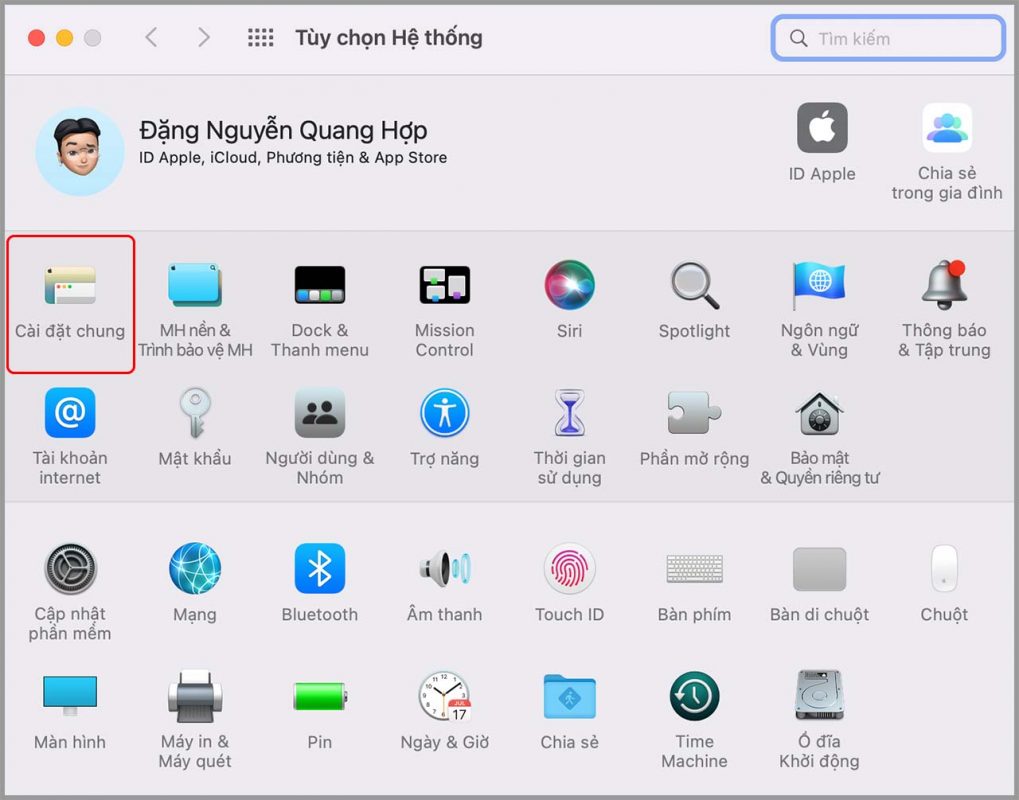Open Thông báo & Tập trung settings
The image size is (1019, 800).
(944, 286)
